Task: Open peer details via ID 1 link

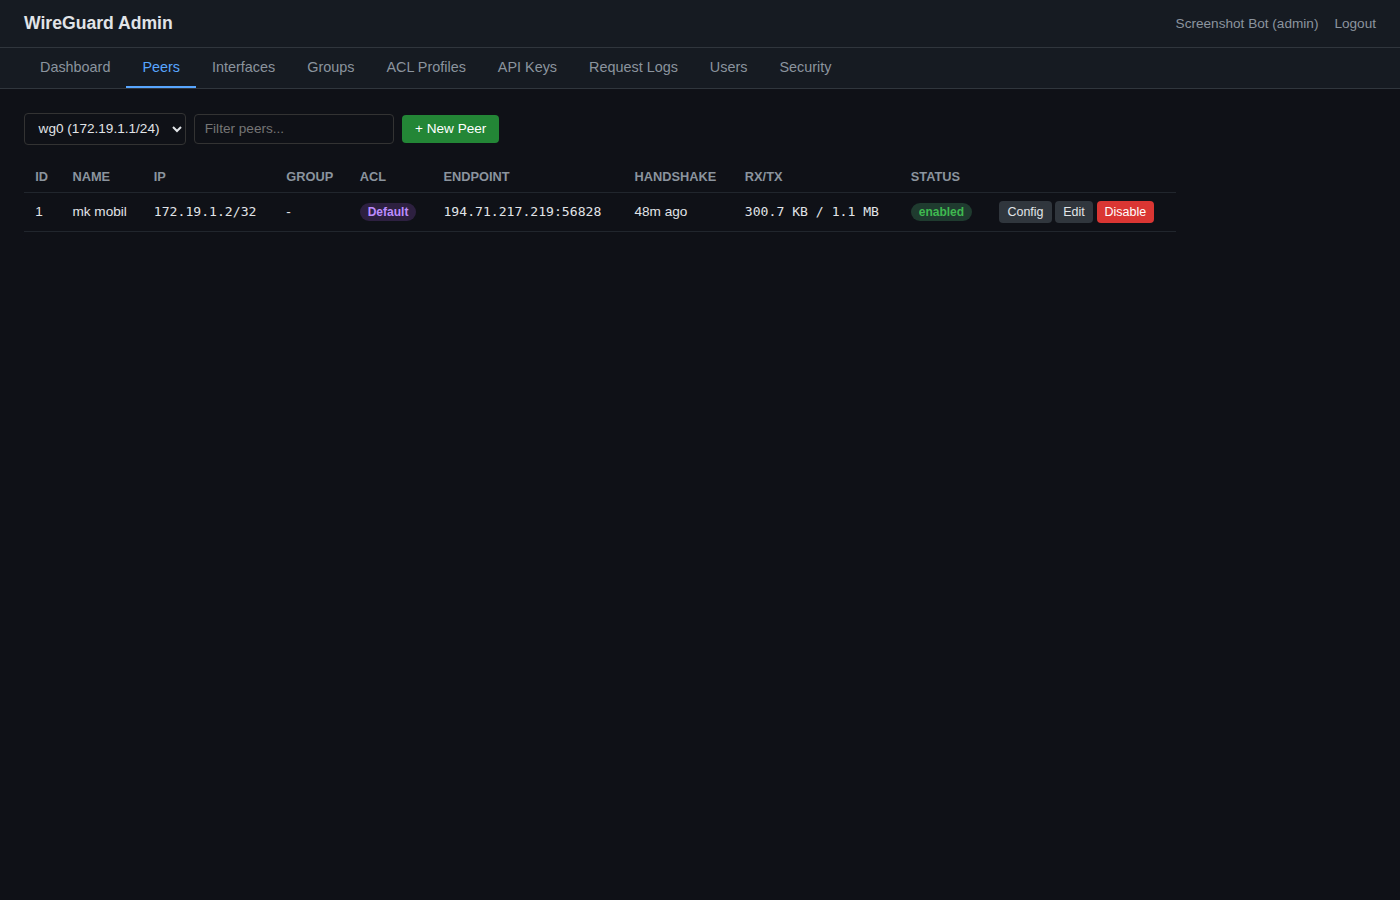Action: (x=39, y=211)
